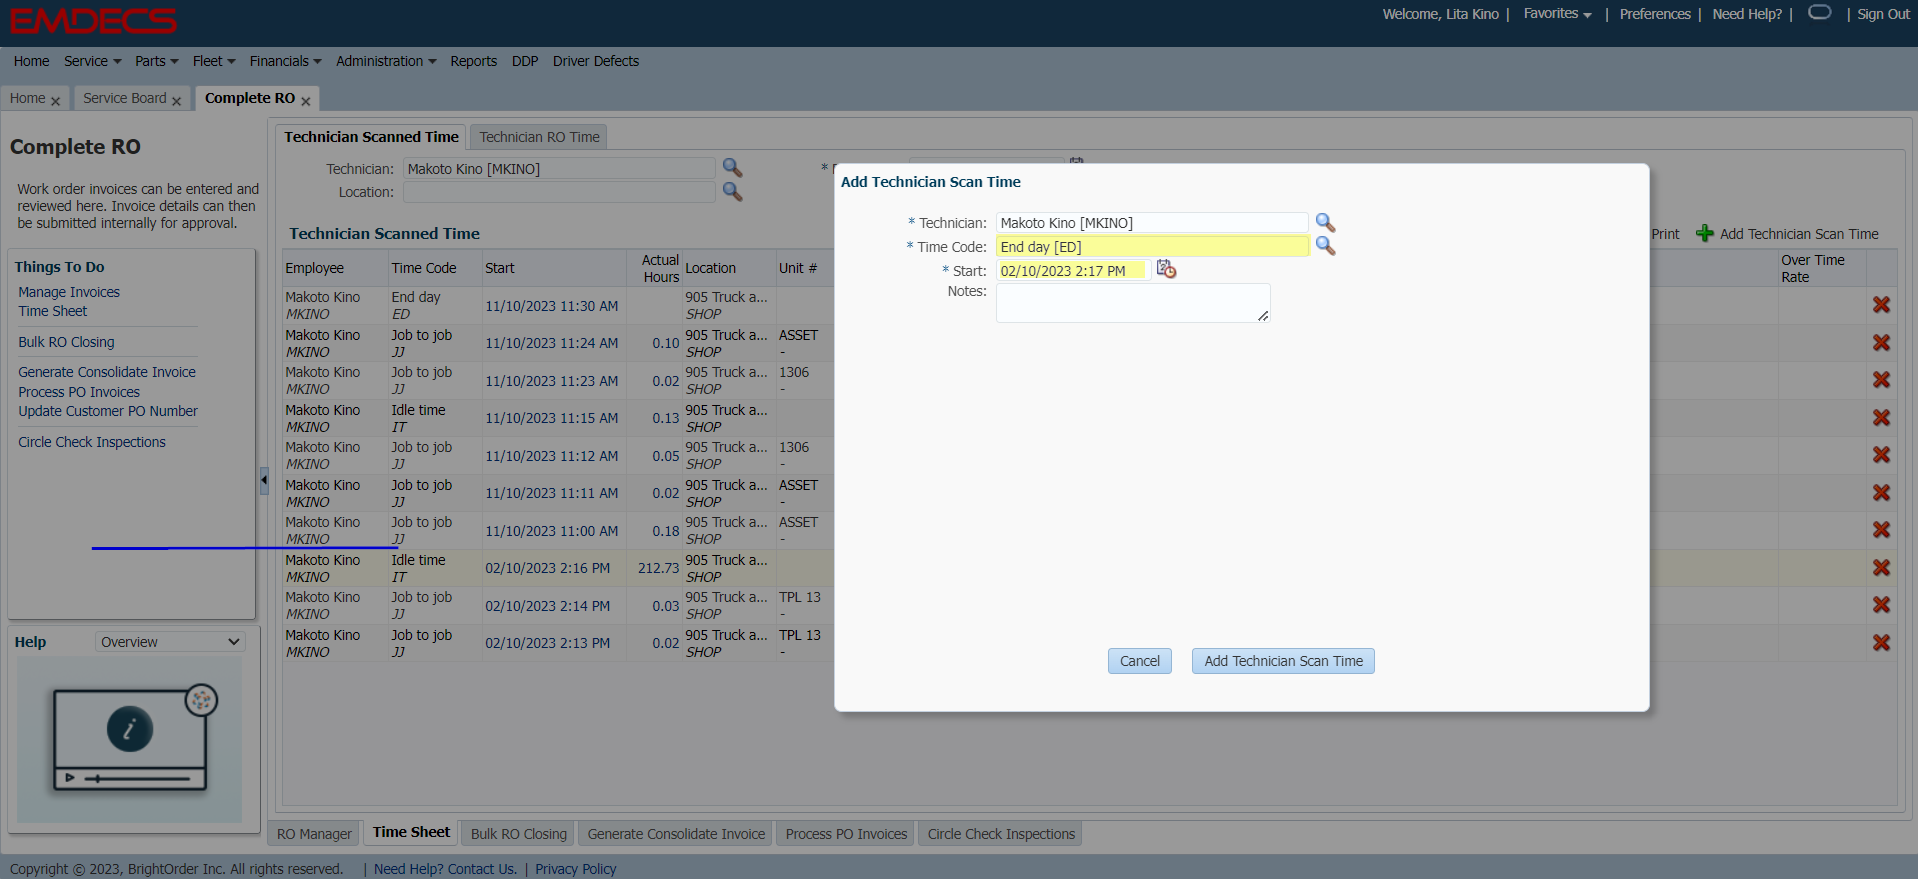Open the Financials menu dropdown
This screenshot has height=879, width=1918.
pos(285,61)
